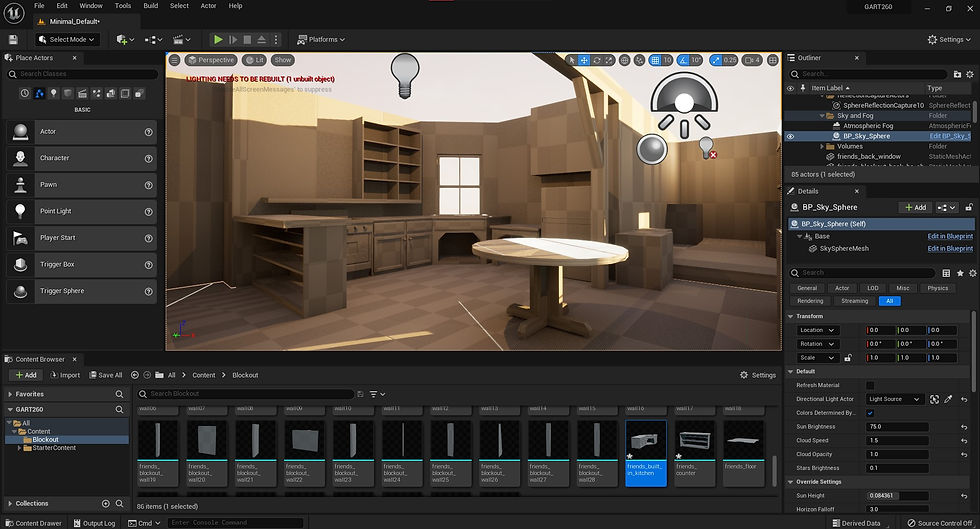The width and height of the screenshot is (980, 529).
Task: Collapse the Sky and Fog folder
Action: pyautogui.click(x=822, y=116)
